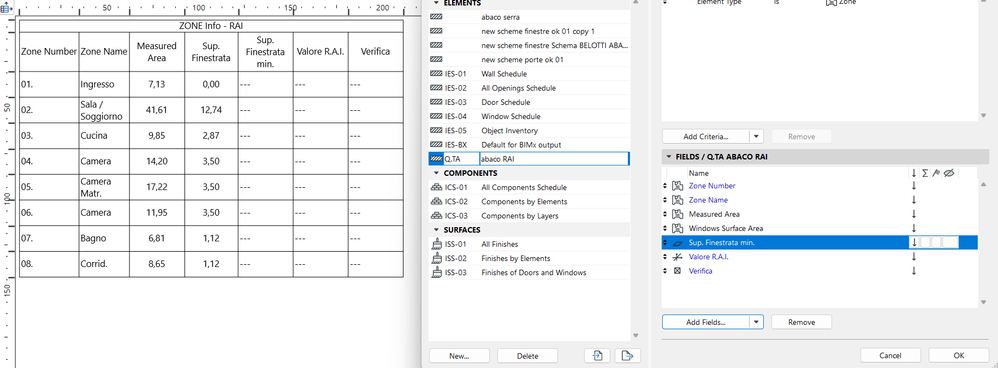Click the Add Criteria... button
Viewport: 998px width, 368px height.
[x=705, y=136]
